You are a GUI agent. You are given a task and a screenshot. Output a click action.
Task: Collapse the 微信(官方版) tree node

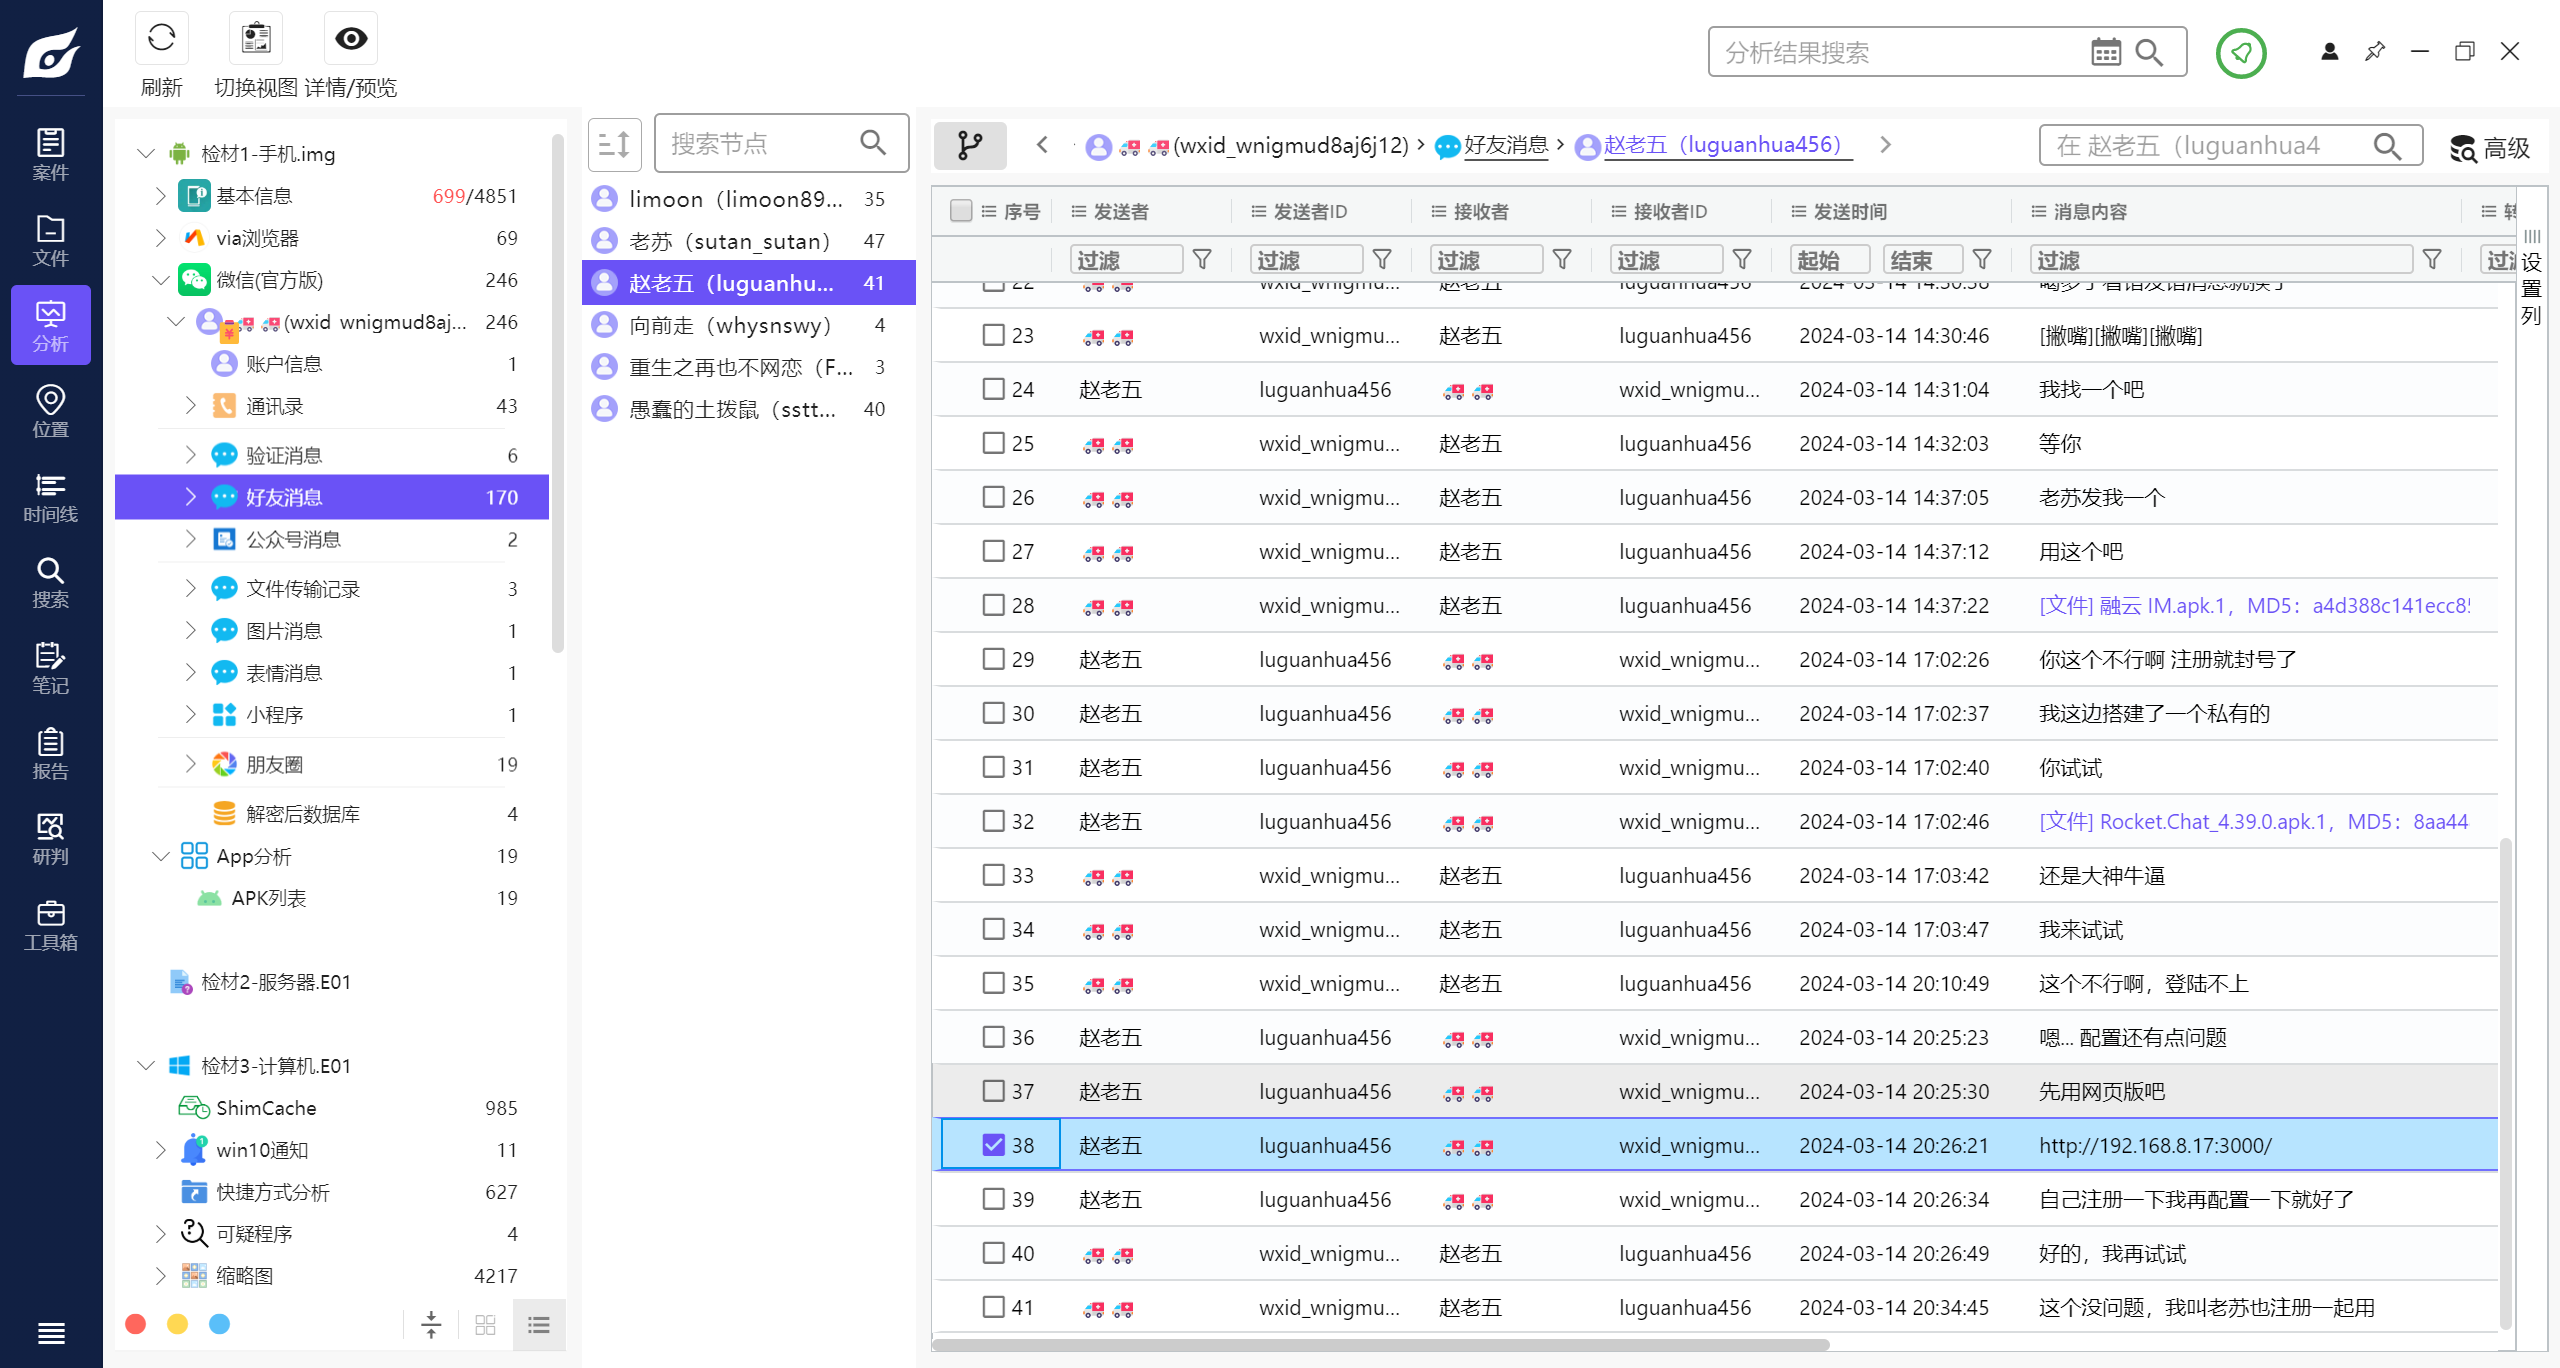160,280
